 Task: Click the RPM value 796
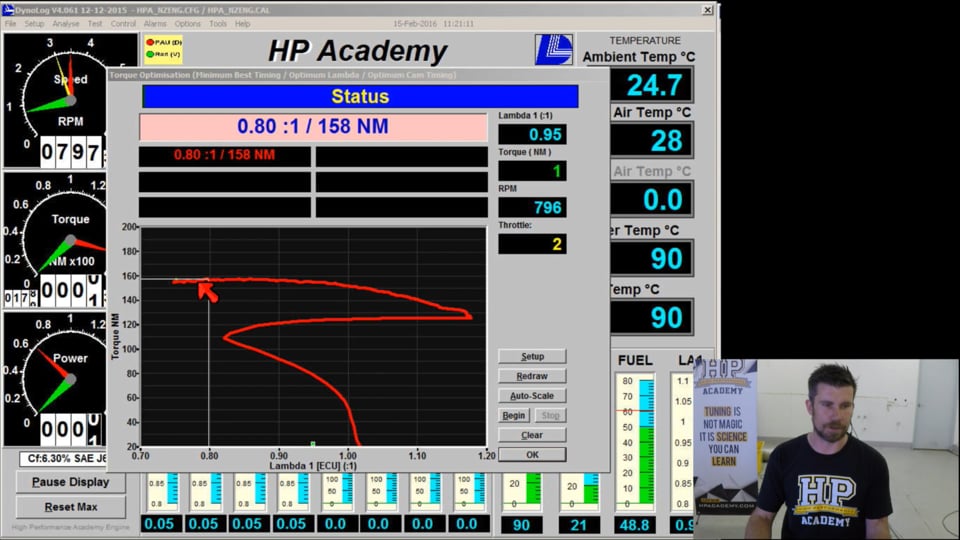[x=532, y=208]
